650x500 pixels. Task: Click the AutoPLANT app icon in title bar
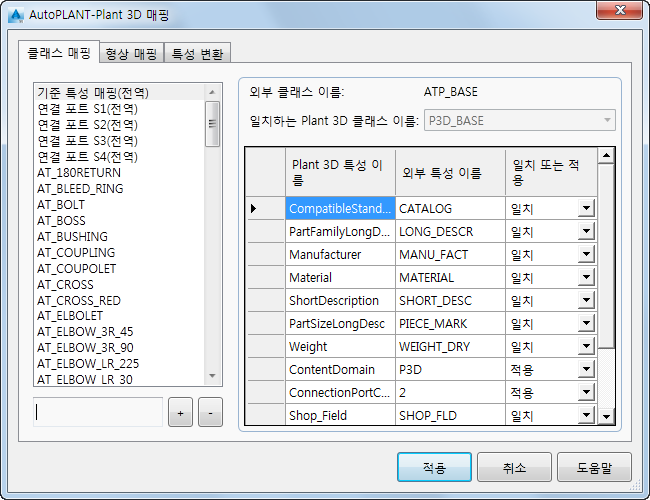tap(16, 15)
